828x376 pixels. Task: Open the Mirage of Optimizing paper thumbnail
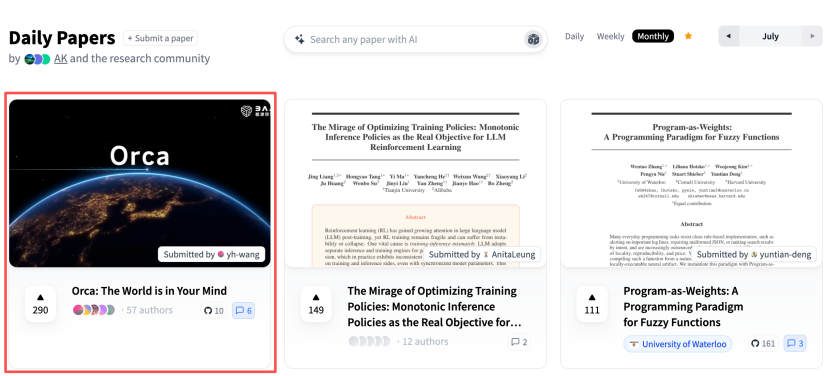point(416,183)
